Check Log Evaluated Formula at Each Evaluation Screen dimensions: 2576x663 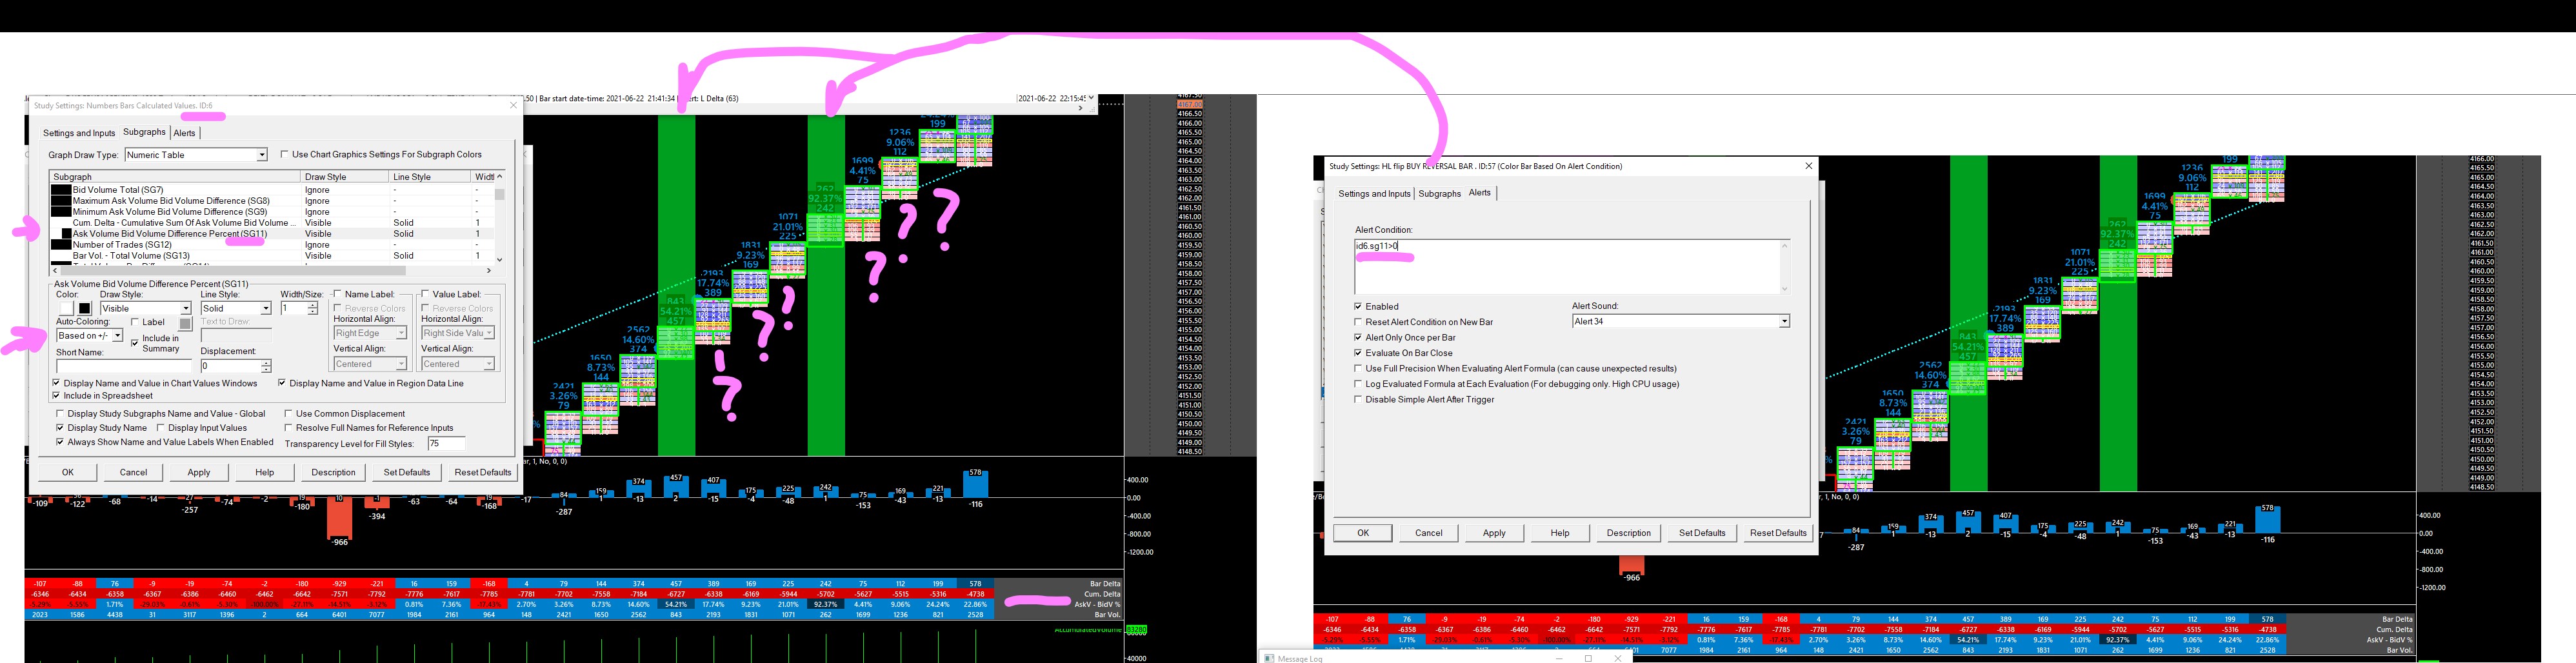[x=1358, y=384]
